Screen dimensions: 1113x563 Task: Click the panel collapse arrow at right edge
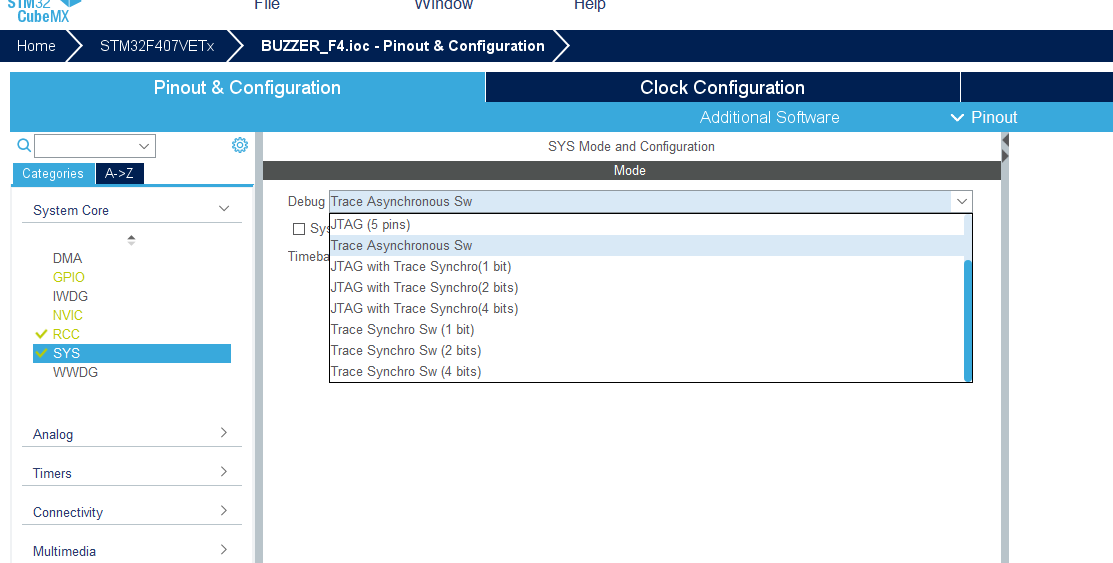(1005, 147)
